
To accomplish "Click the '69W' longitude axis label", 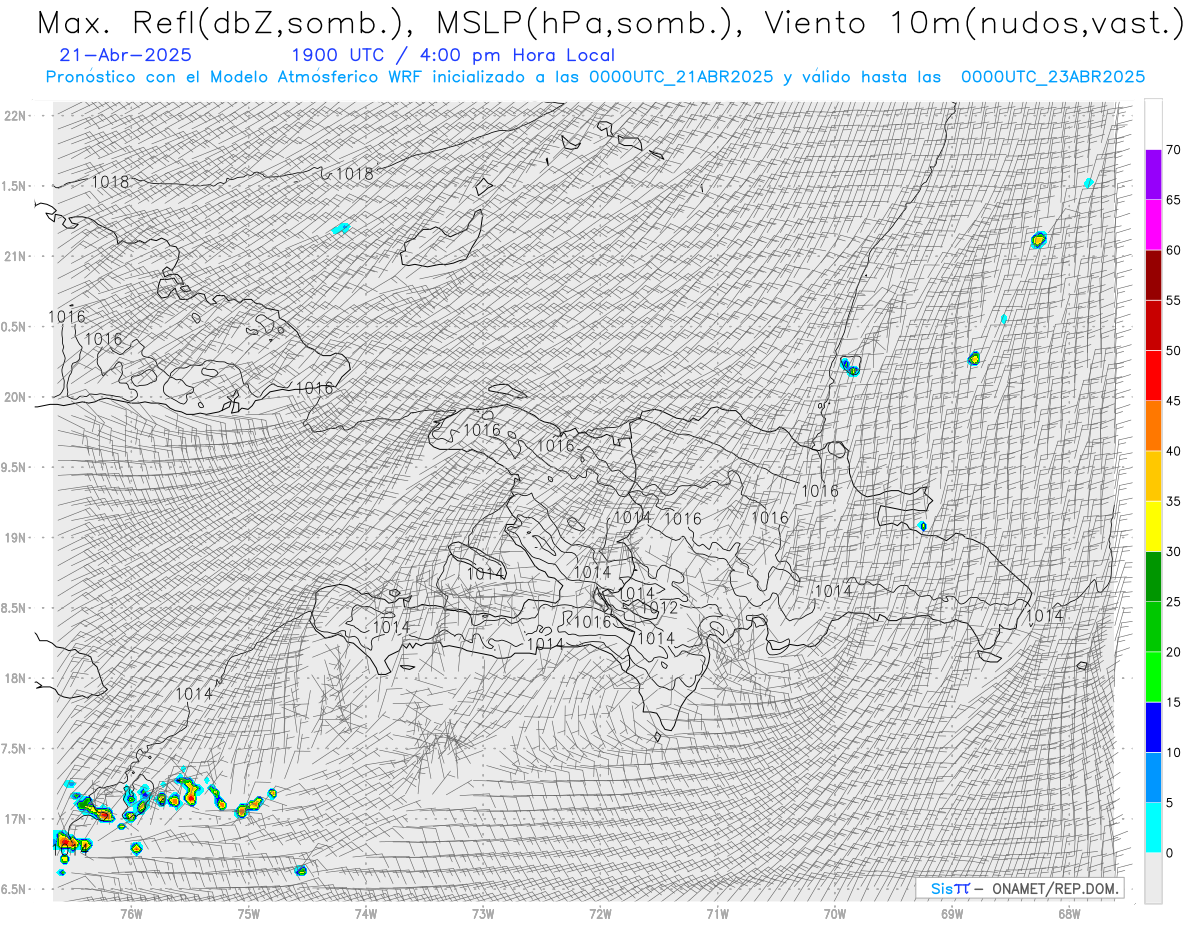I will (951, 912).
